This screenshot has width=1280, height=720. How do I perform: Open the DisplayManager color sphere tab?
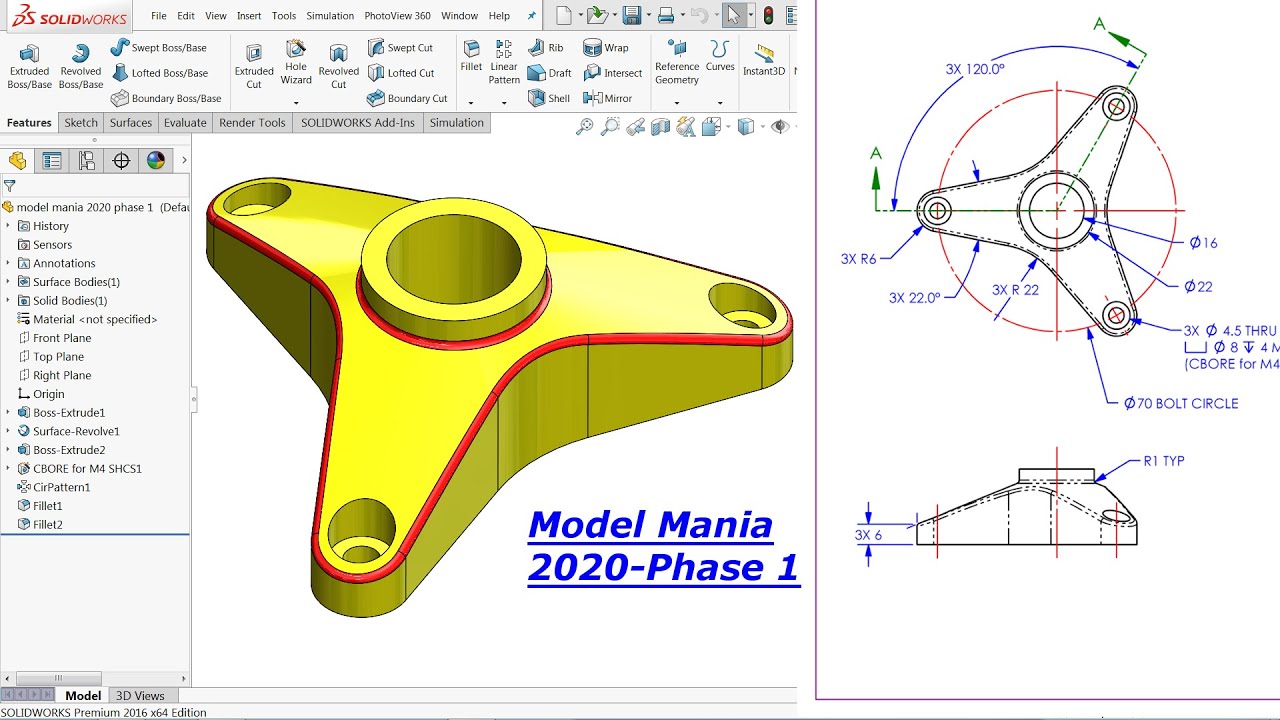tap(155, 161)
